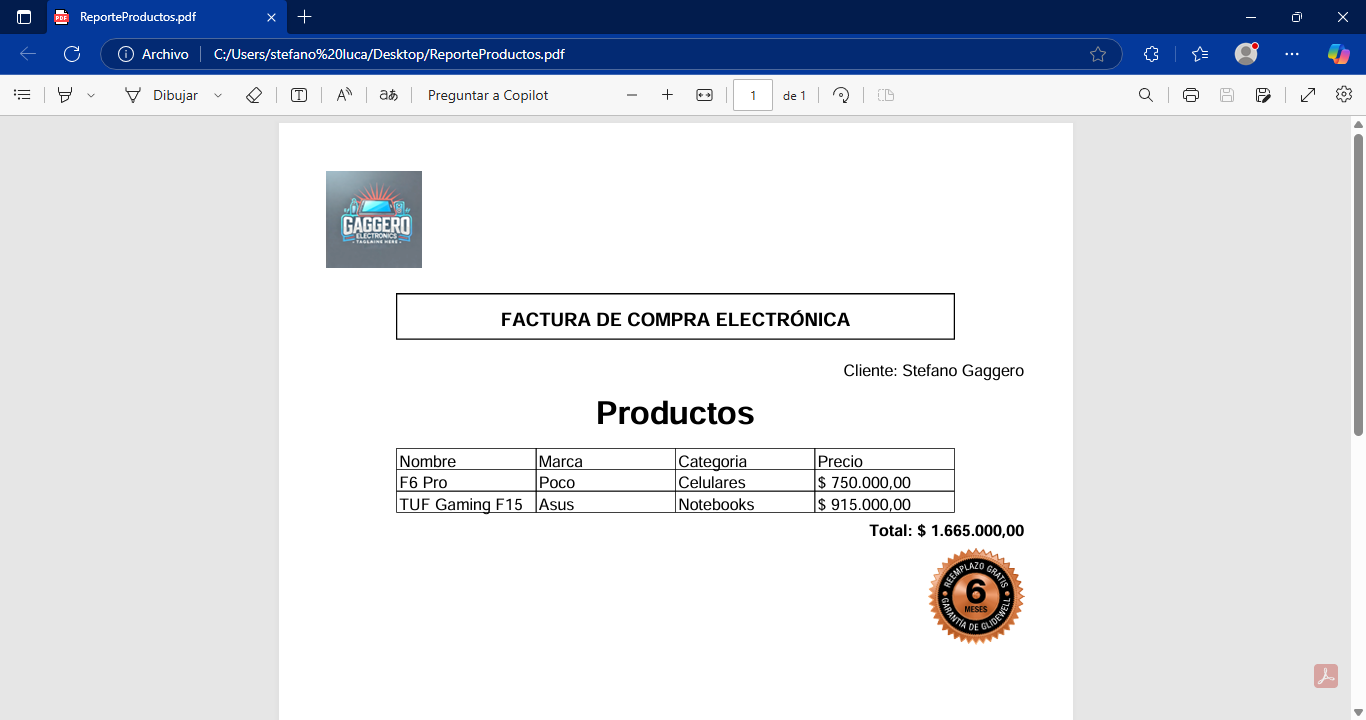
Task: Click the address bar file path
Action: 389,54
